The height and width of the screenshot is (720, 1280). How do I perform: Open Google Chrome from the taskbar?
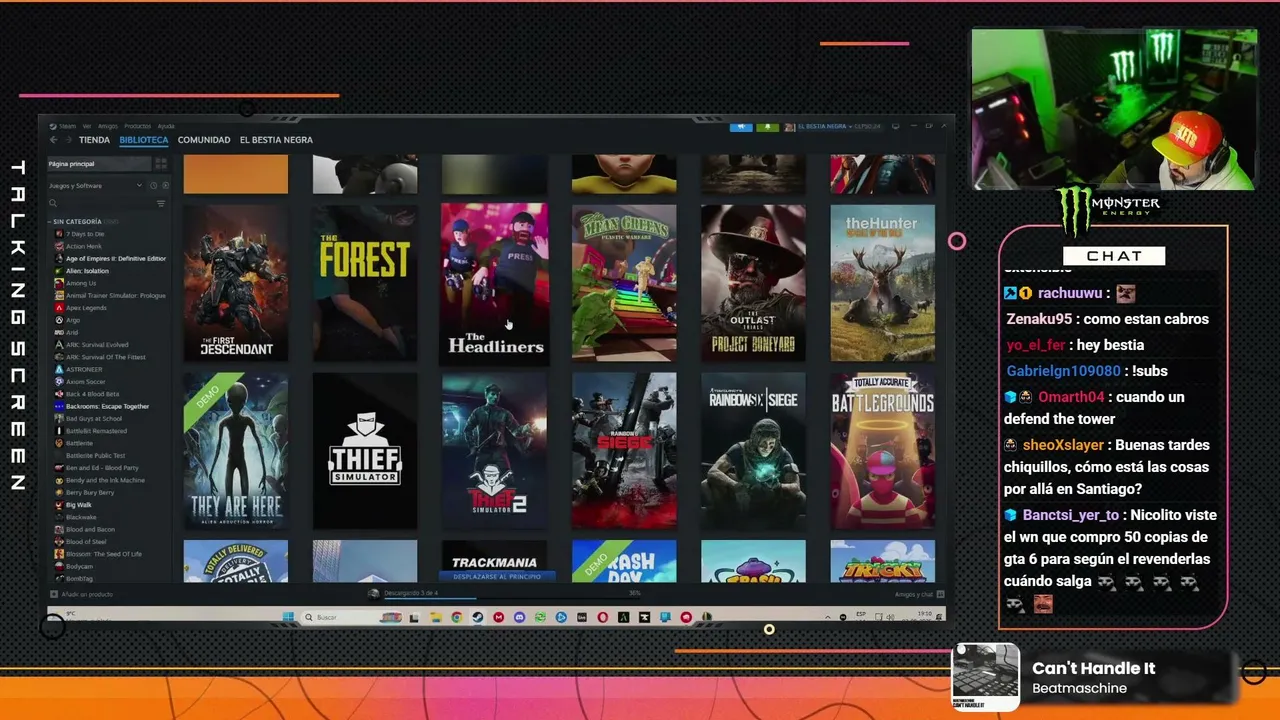pos(457,617)
